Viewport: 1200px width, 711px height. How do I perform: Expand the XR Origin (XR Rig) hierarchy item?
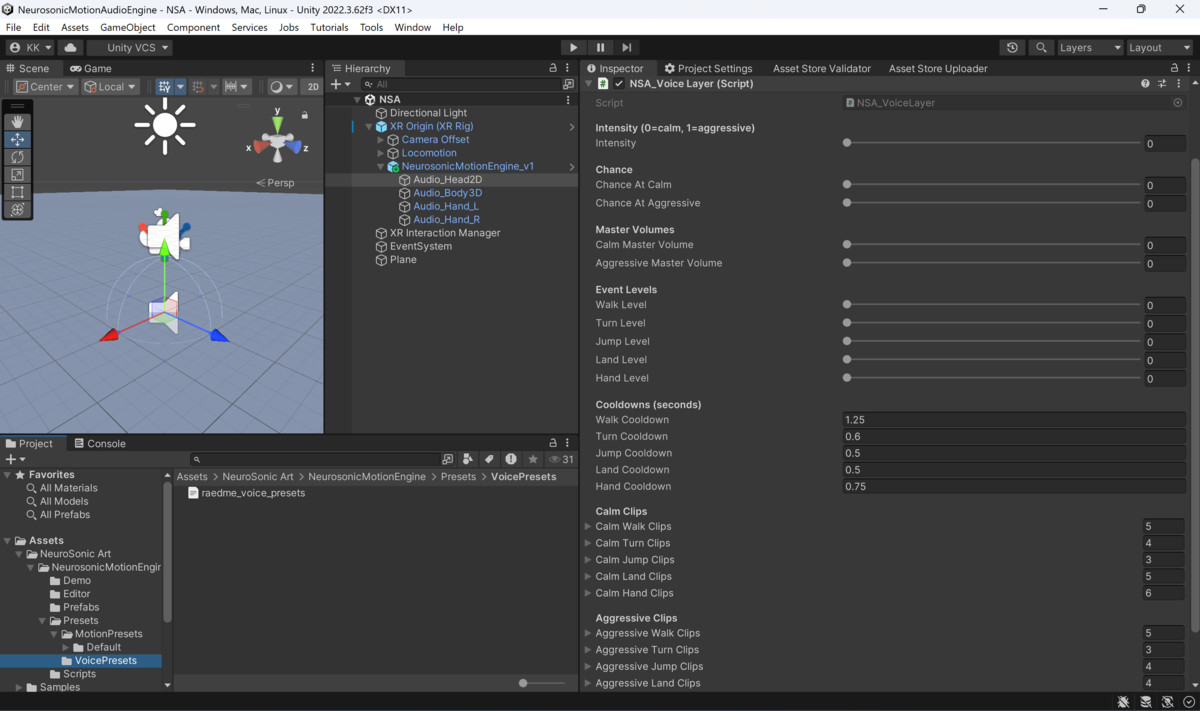point(369,126)
